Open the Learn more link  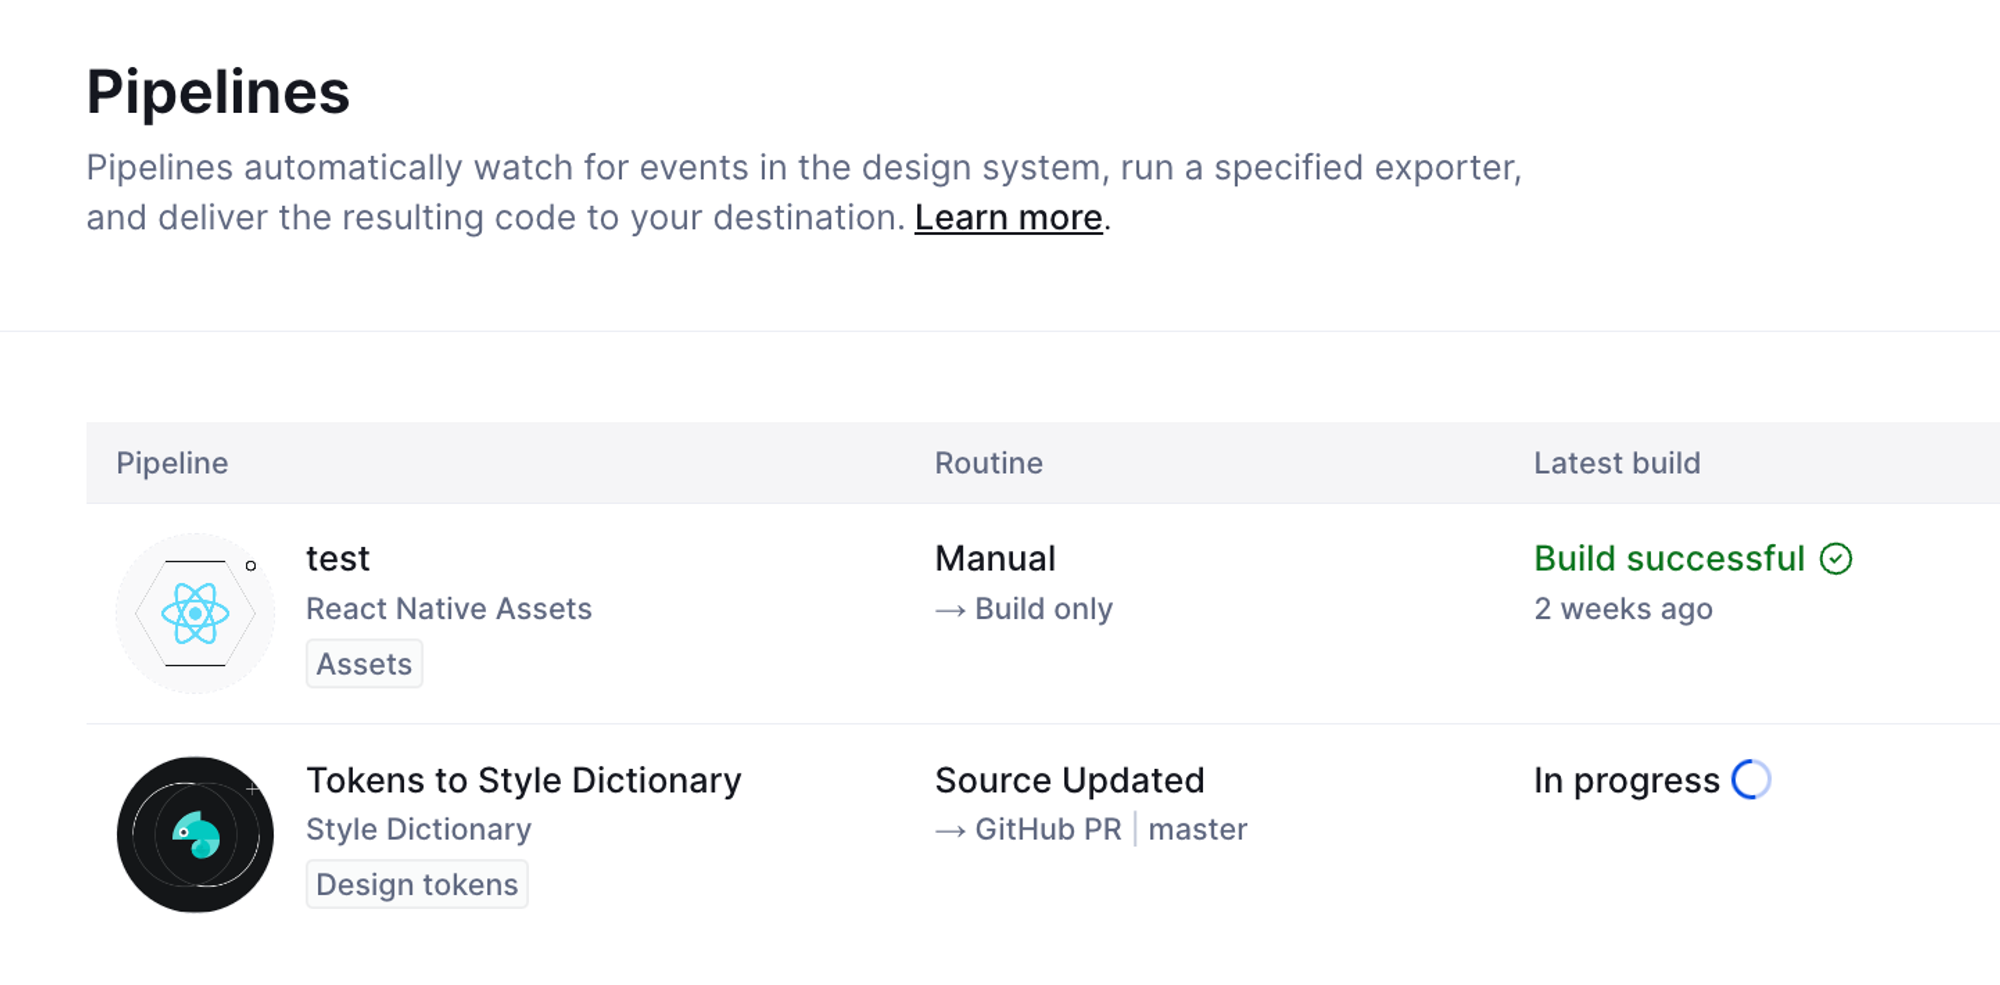tap(1008, 217)
